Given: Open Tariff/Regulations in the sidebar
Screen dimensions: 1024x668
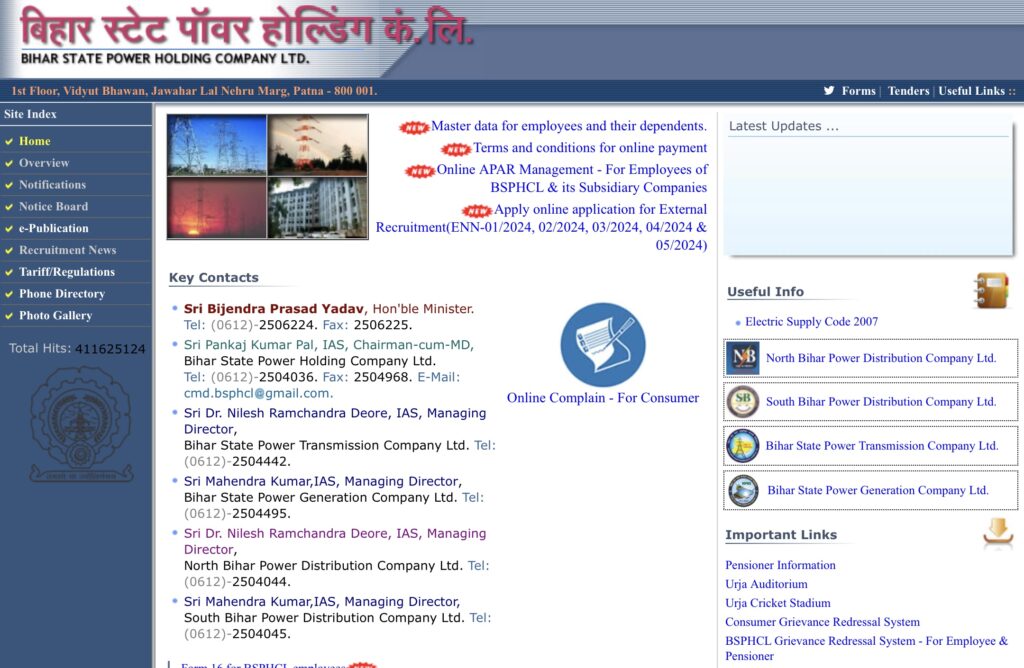Looking at the screenshot, I should coord(67,272).
